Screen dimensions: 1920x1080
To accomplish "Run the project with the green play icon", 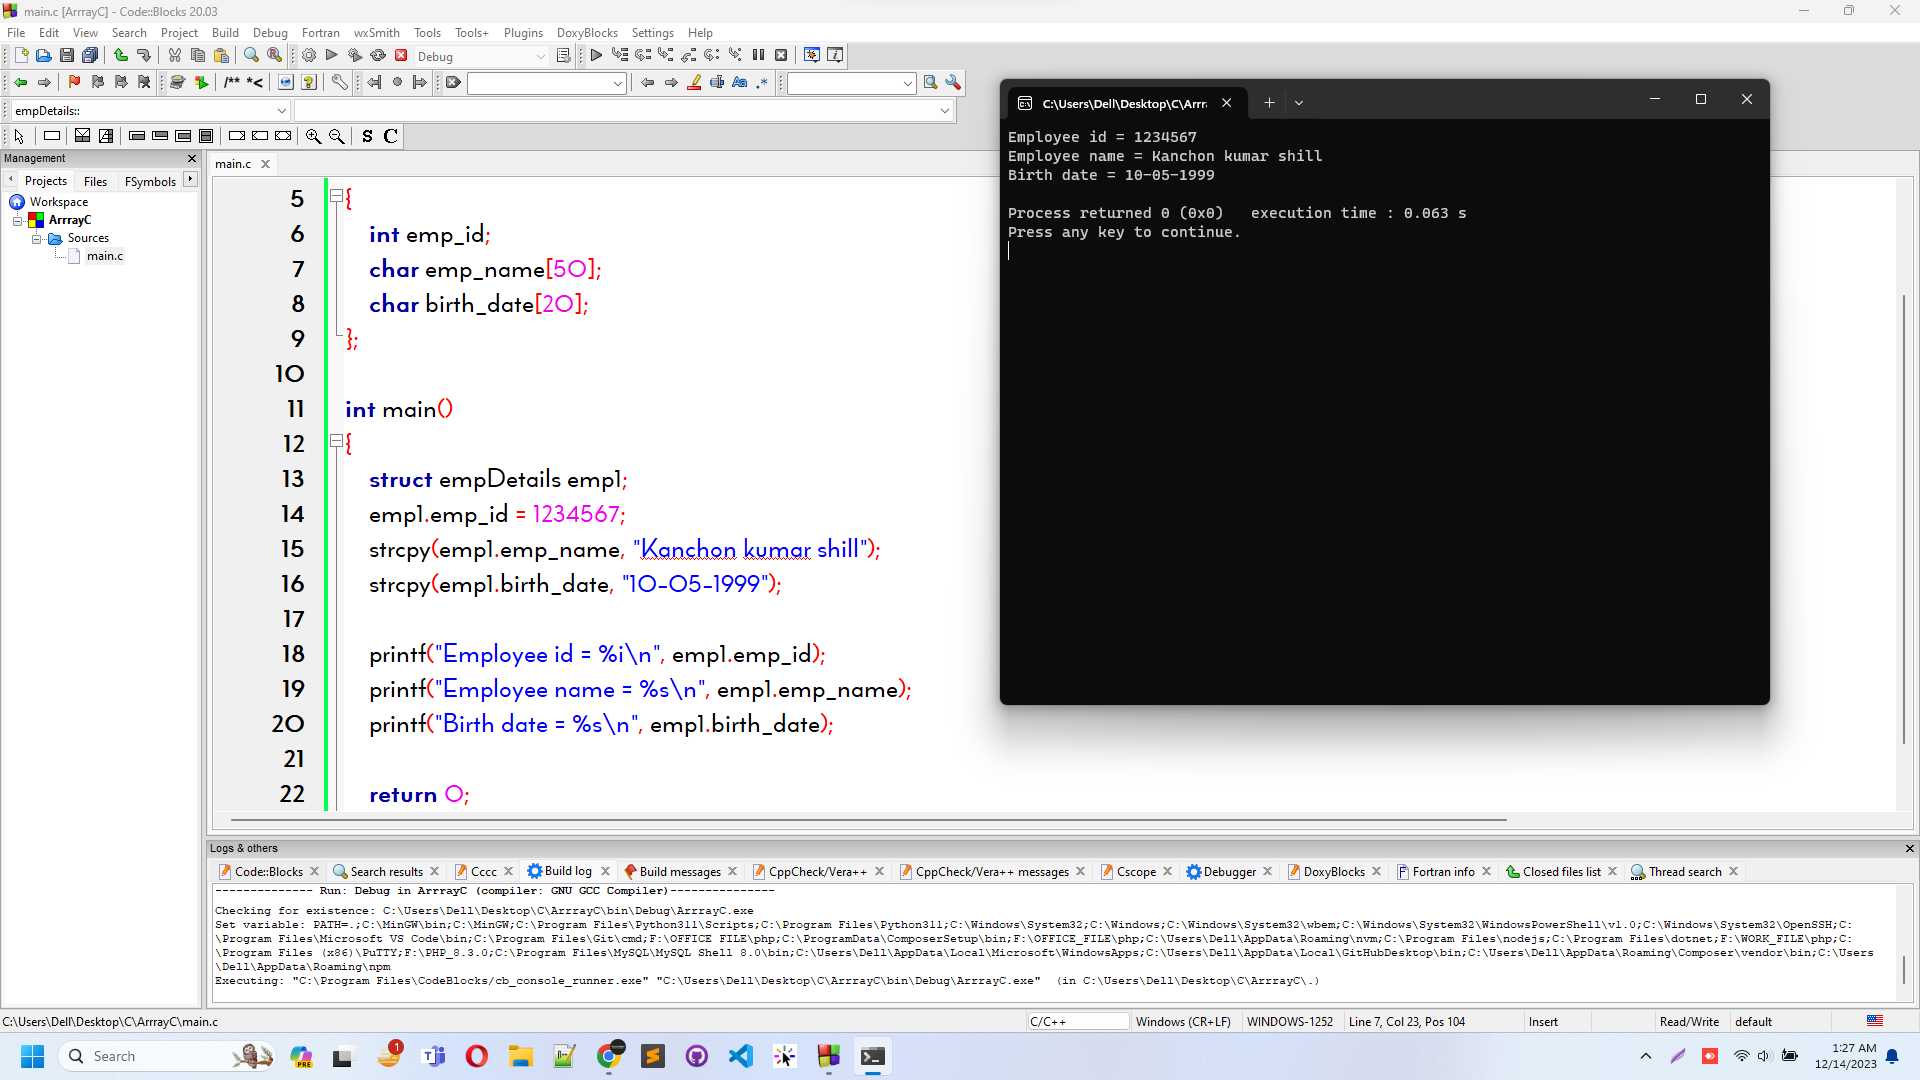I will click(x=332, y=56).
